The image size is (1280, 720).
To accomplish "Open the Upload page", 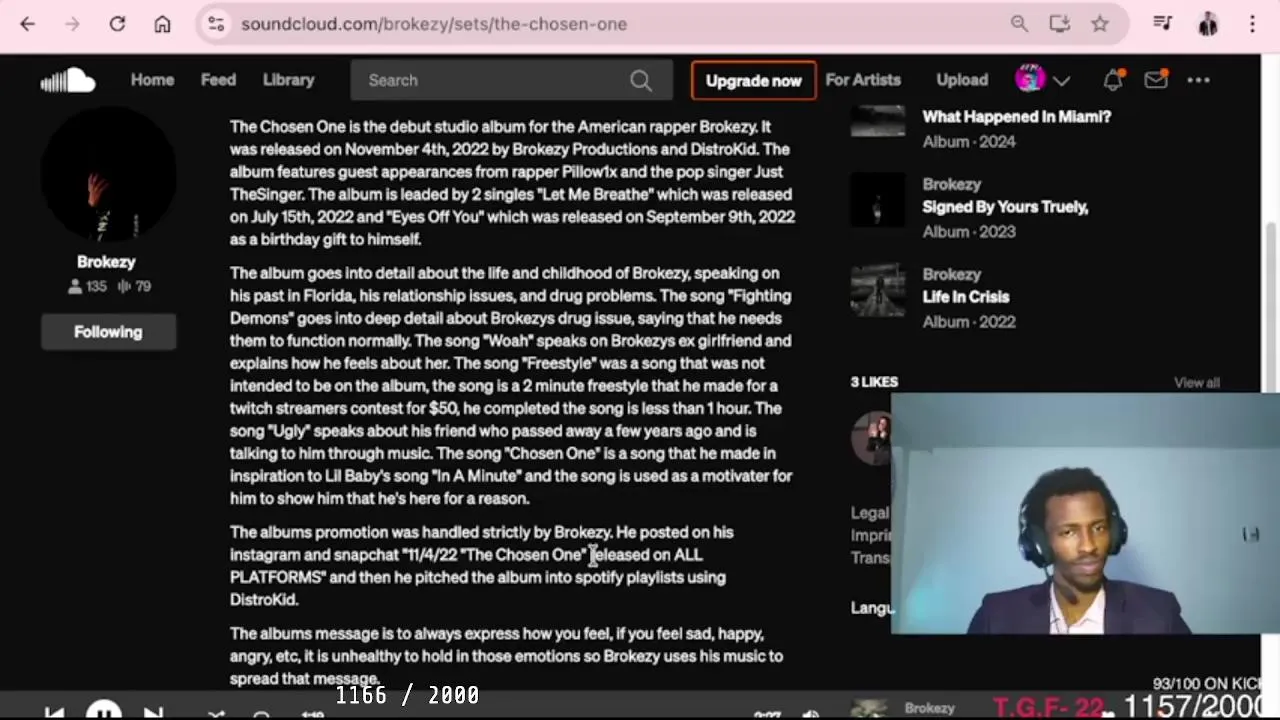I will click(x=962, y=80).
